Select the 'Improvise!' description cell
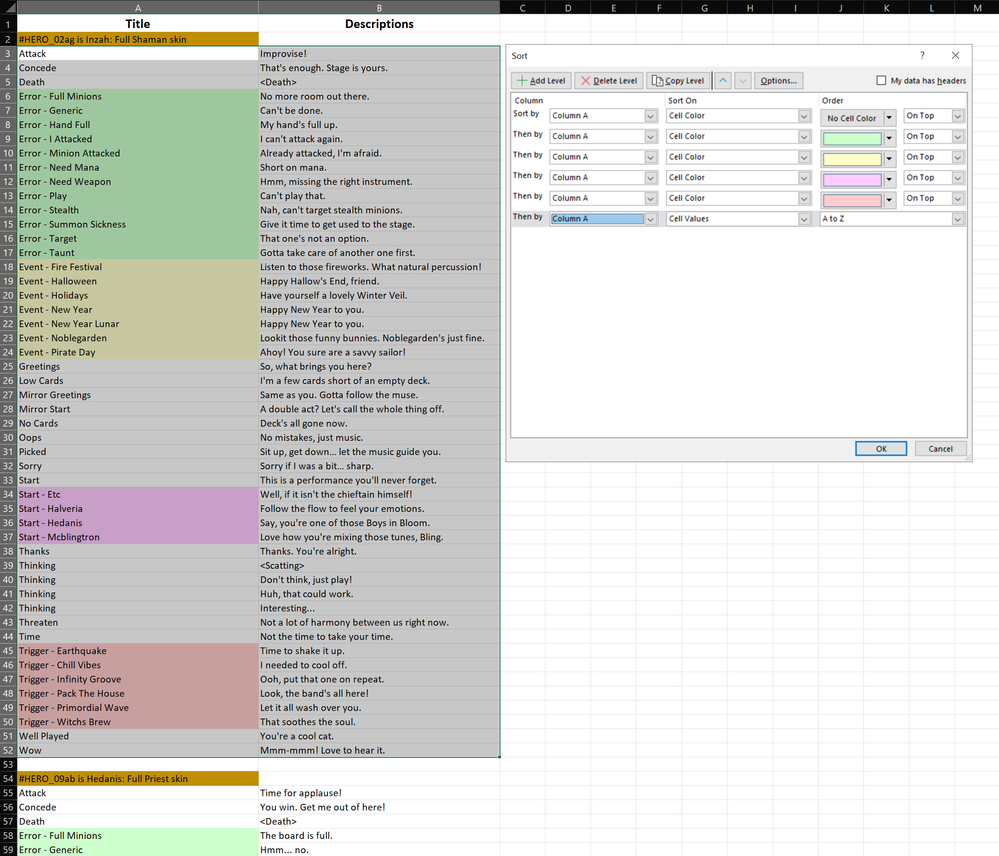This screenshot has width=999, height=856. point(379,54)
